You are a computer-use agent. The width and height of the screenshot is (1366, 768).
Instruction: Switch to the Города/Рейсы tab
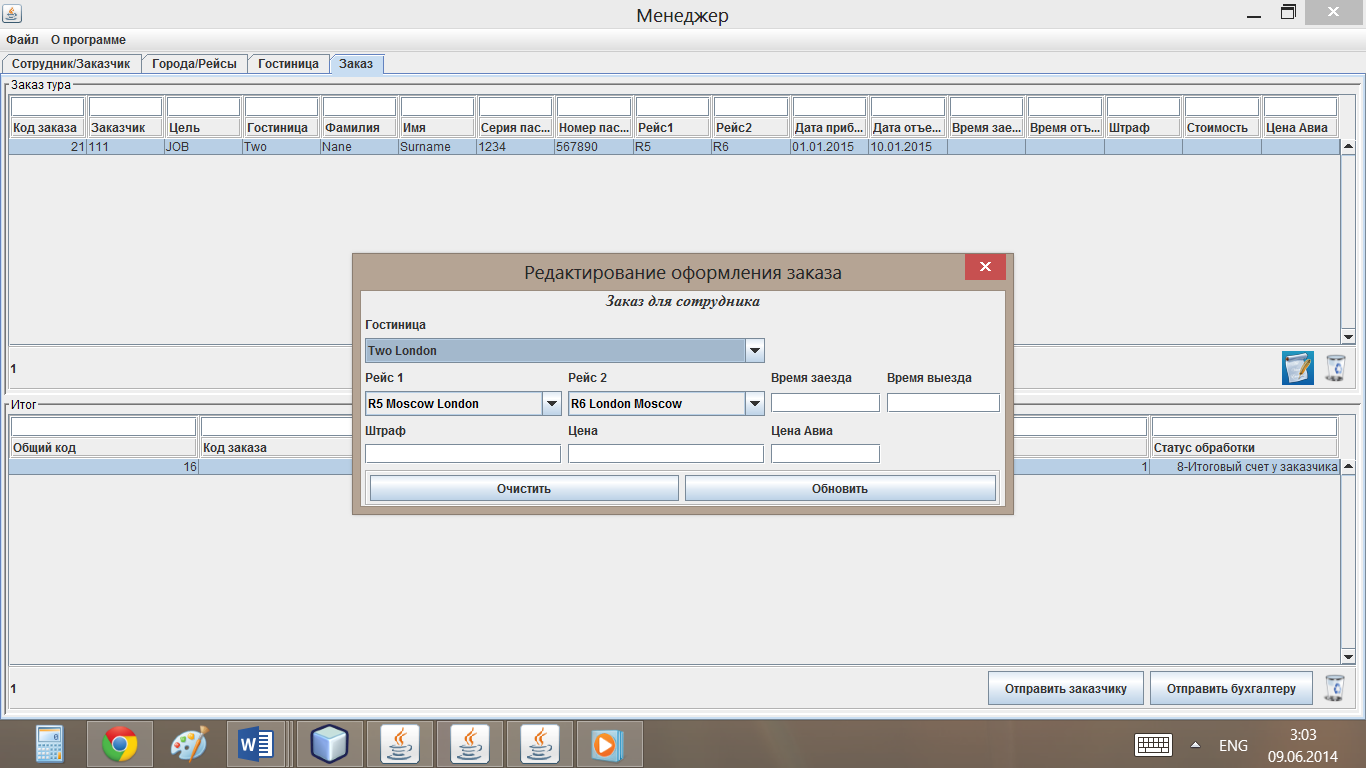coord(194,64)
